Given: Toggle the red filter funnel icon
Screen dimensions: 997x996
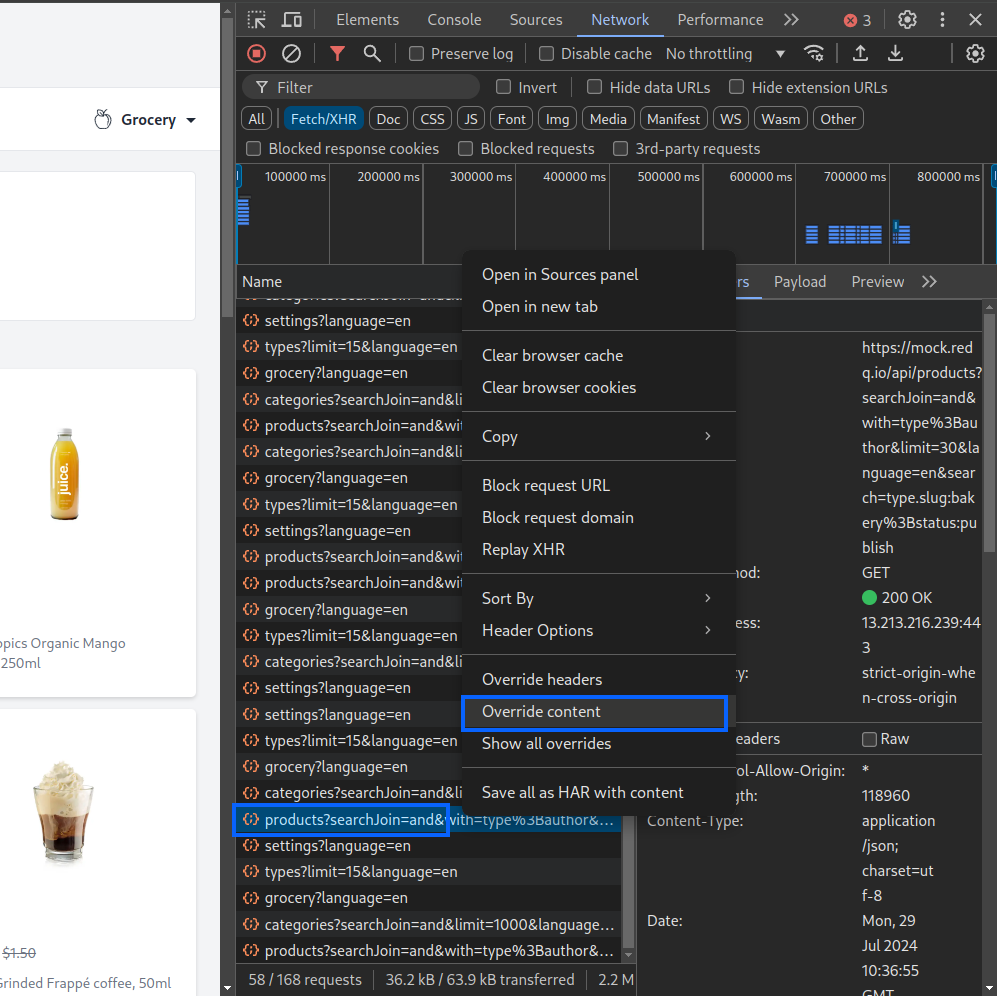Looking at the screenshot, I should tap(338, 53).
